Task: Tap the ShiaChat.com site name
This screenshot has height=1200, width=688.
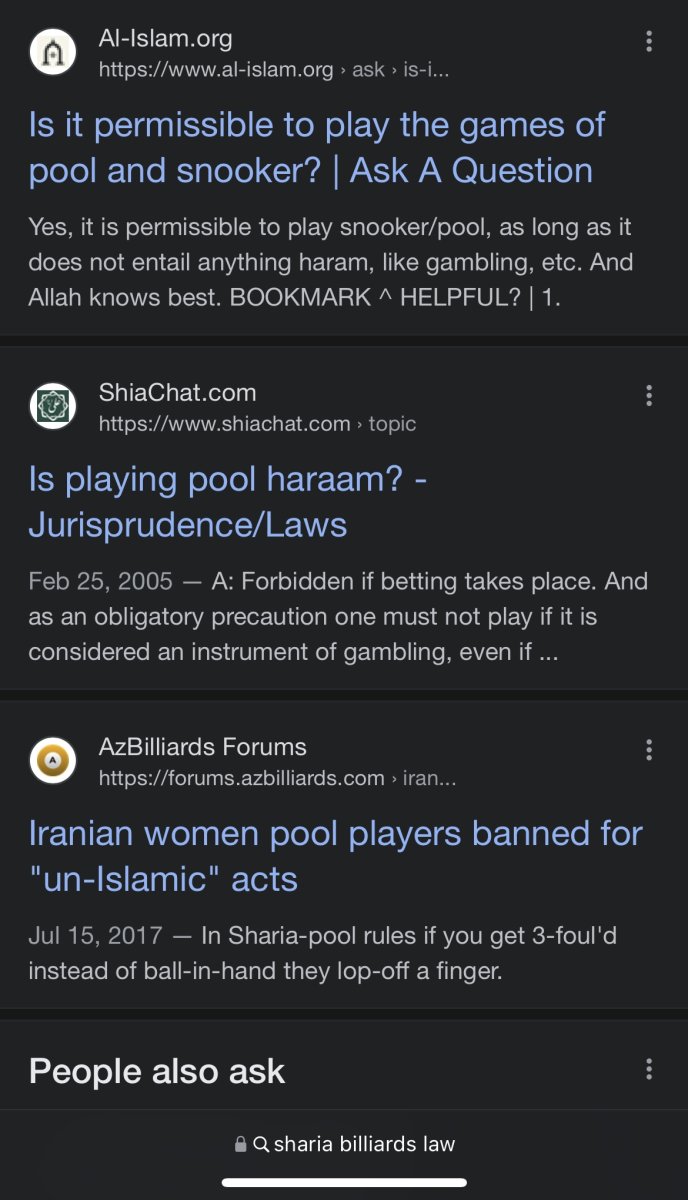Action: (177, 393)
